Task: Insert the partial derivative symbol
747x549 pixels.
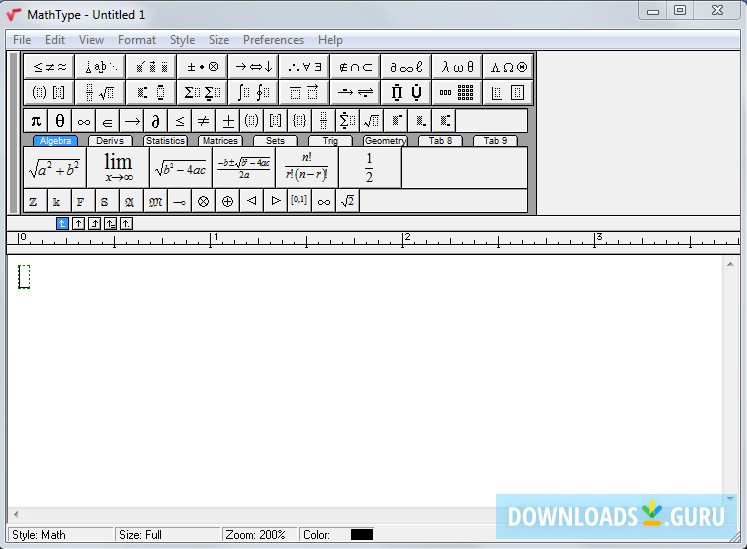Action: pyautogui.click(x=156, y=121)
